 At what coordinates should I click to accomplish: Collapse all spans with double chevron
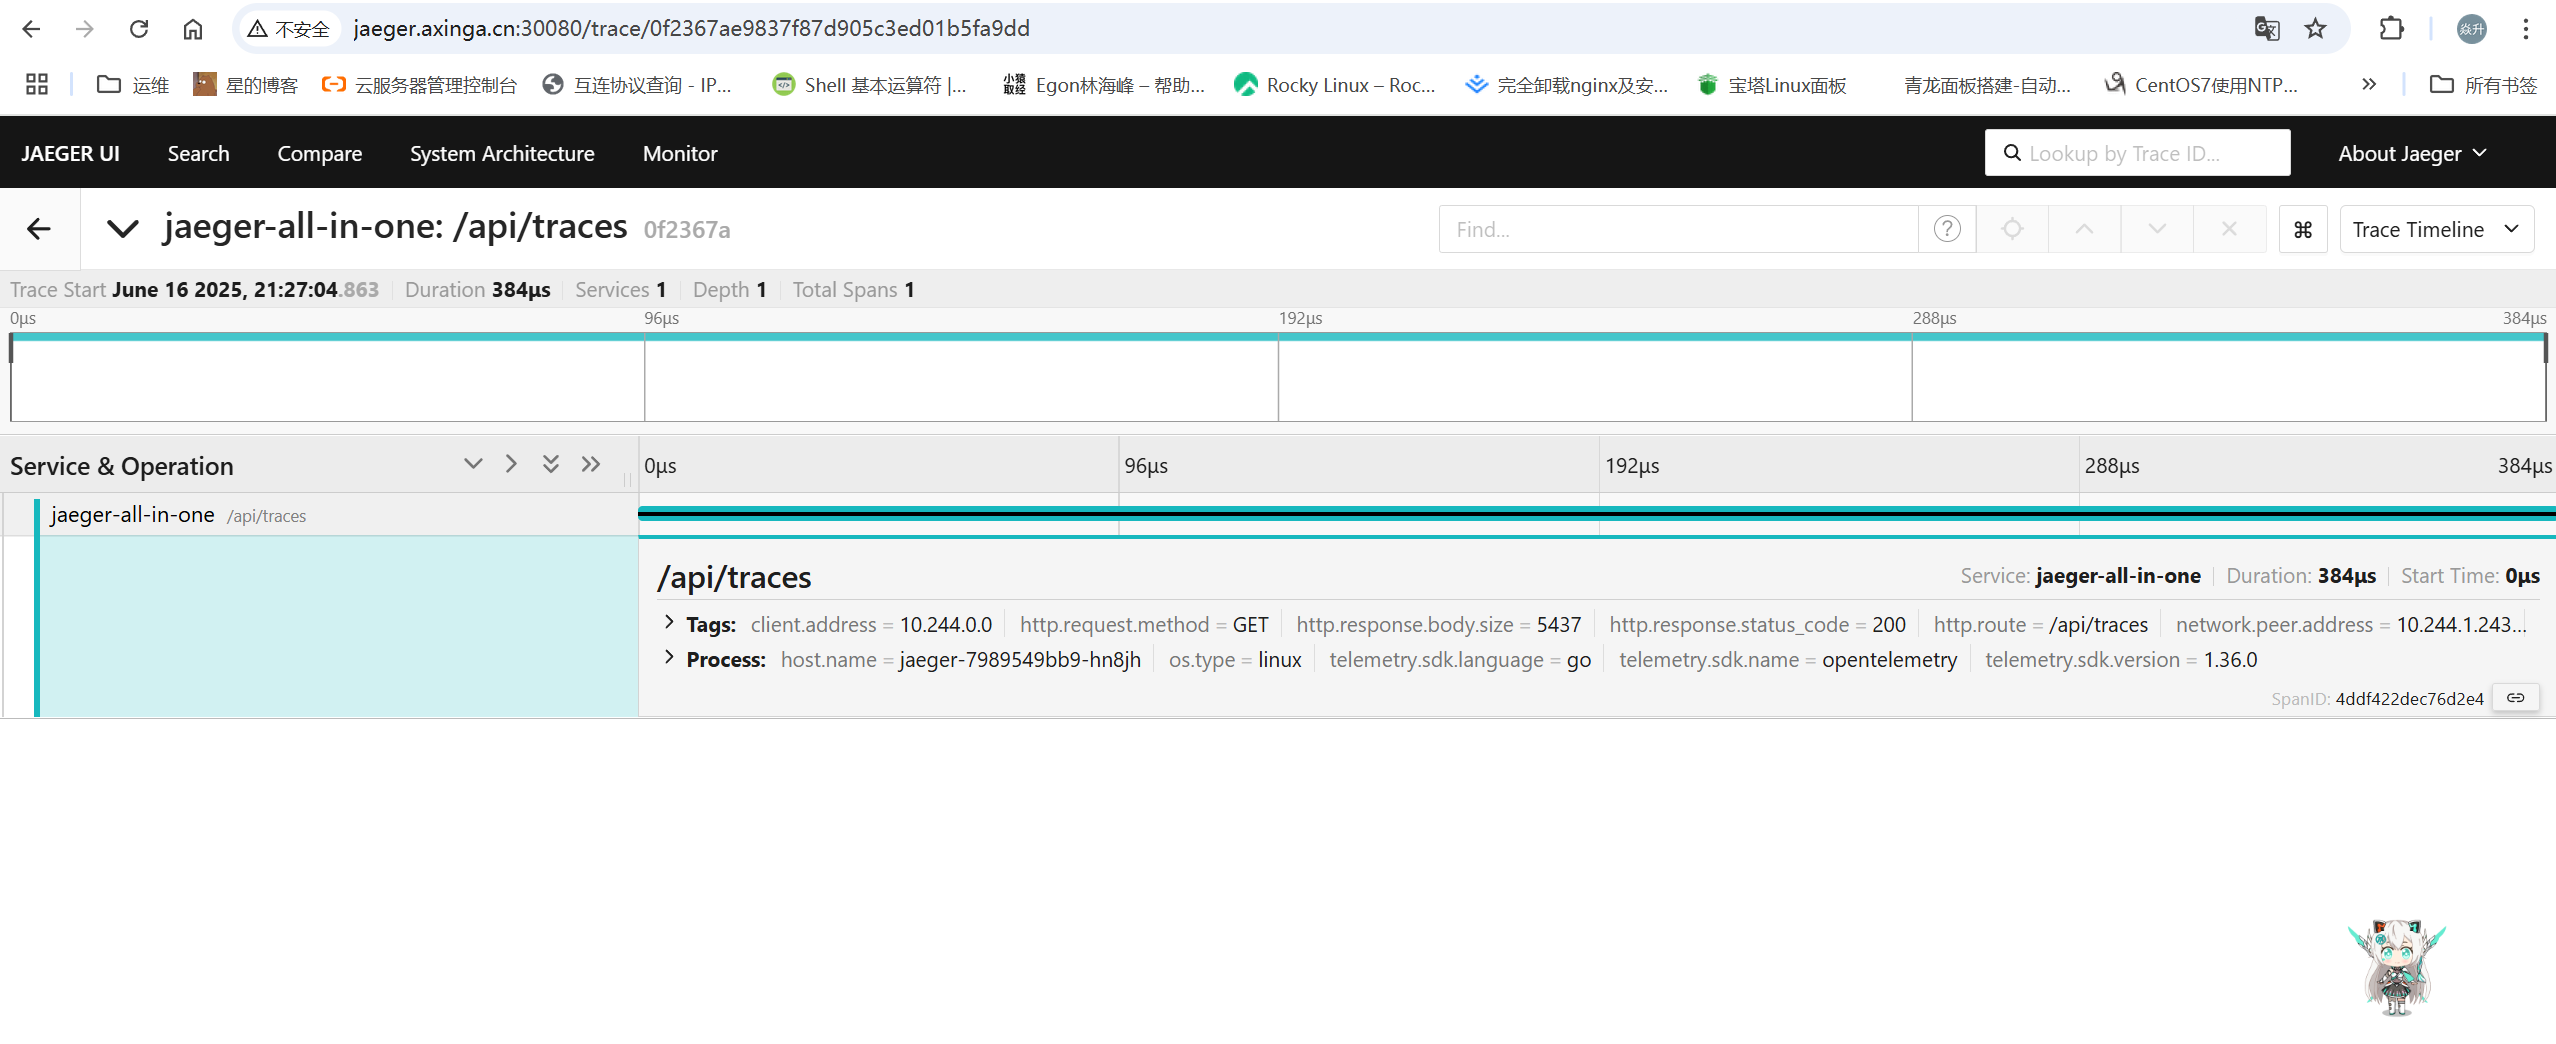click(x=591, y=464)
